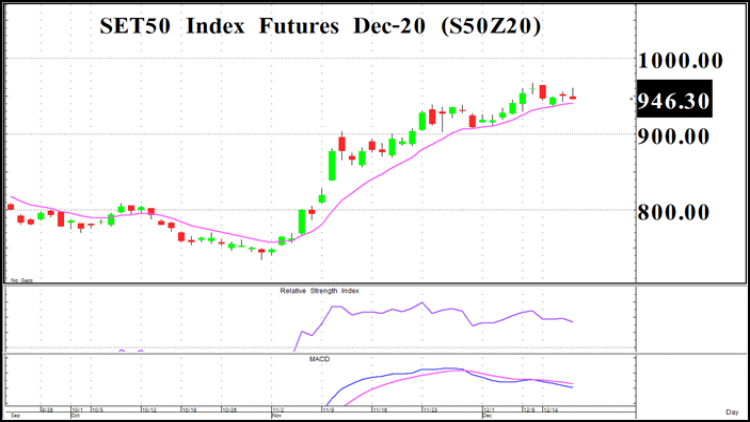Viewport: 750px width, 422px height.
Task: Click the 11/2 date axis label
Action: 278,410
